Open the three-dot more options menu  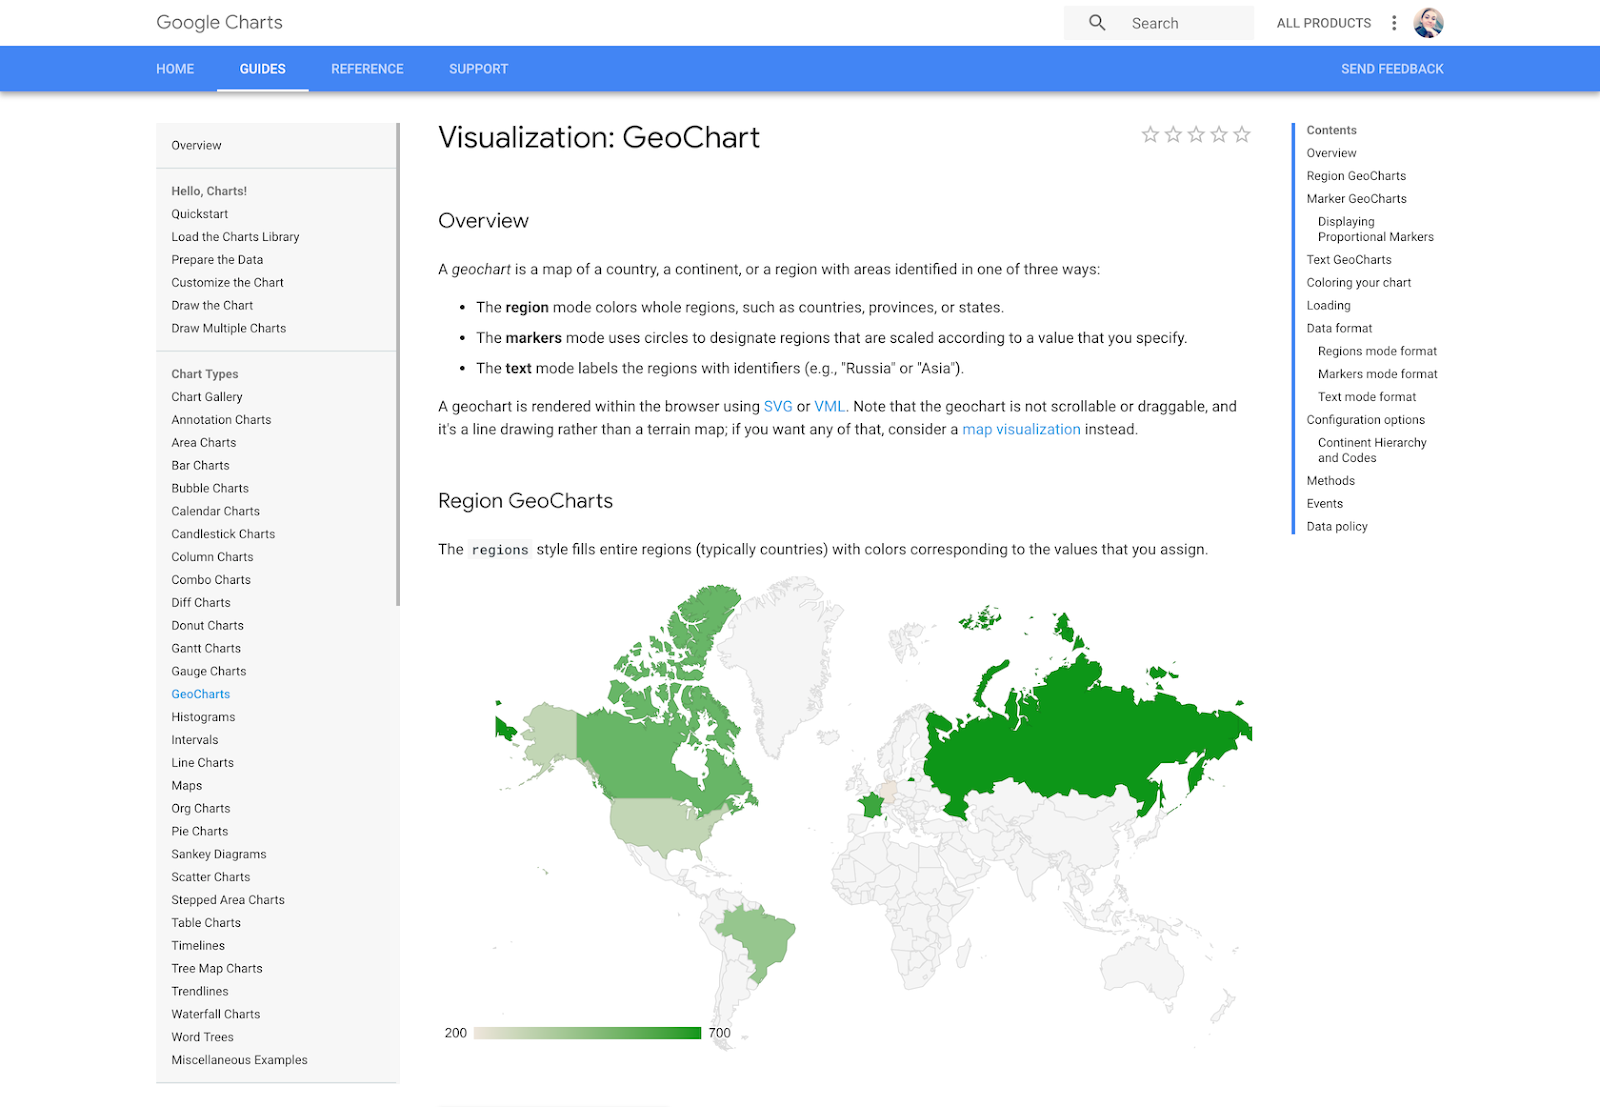1394,23
